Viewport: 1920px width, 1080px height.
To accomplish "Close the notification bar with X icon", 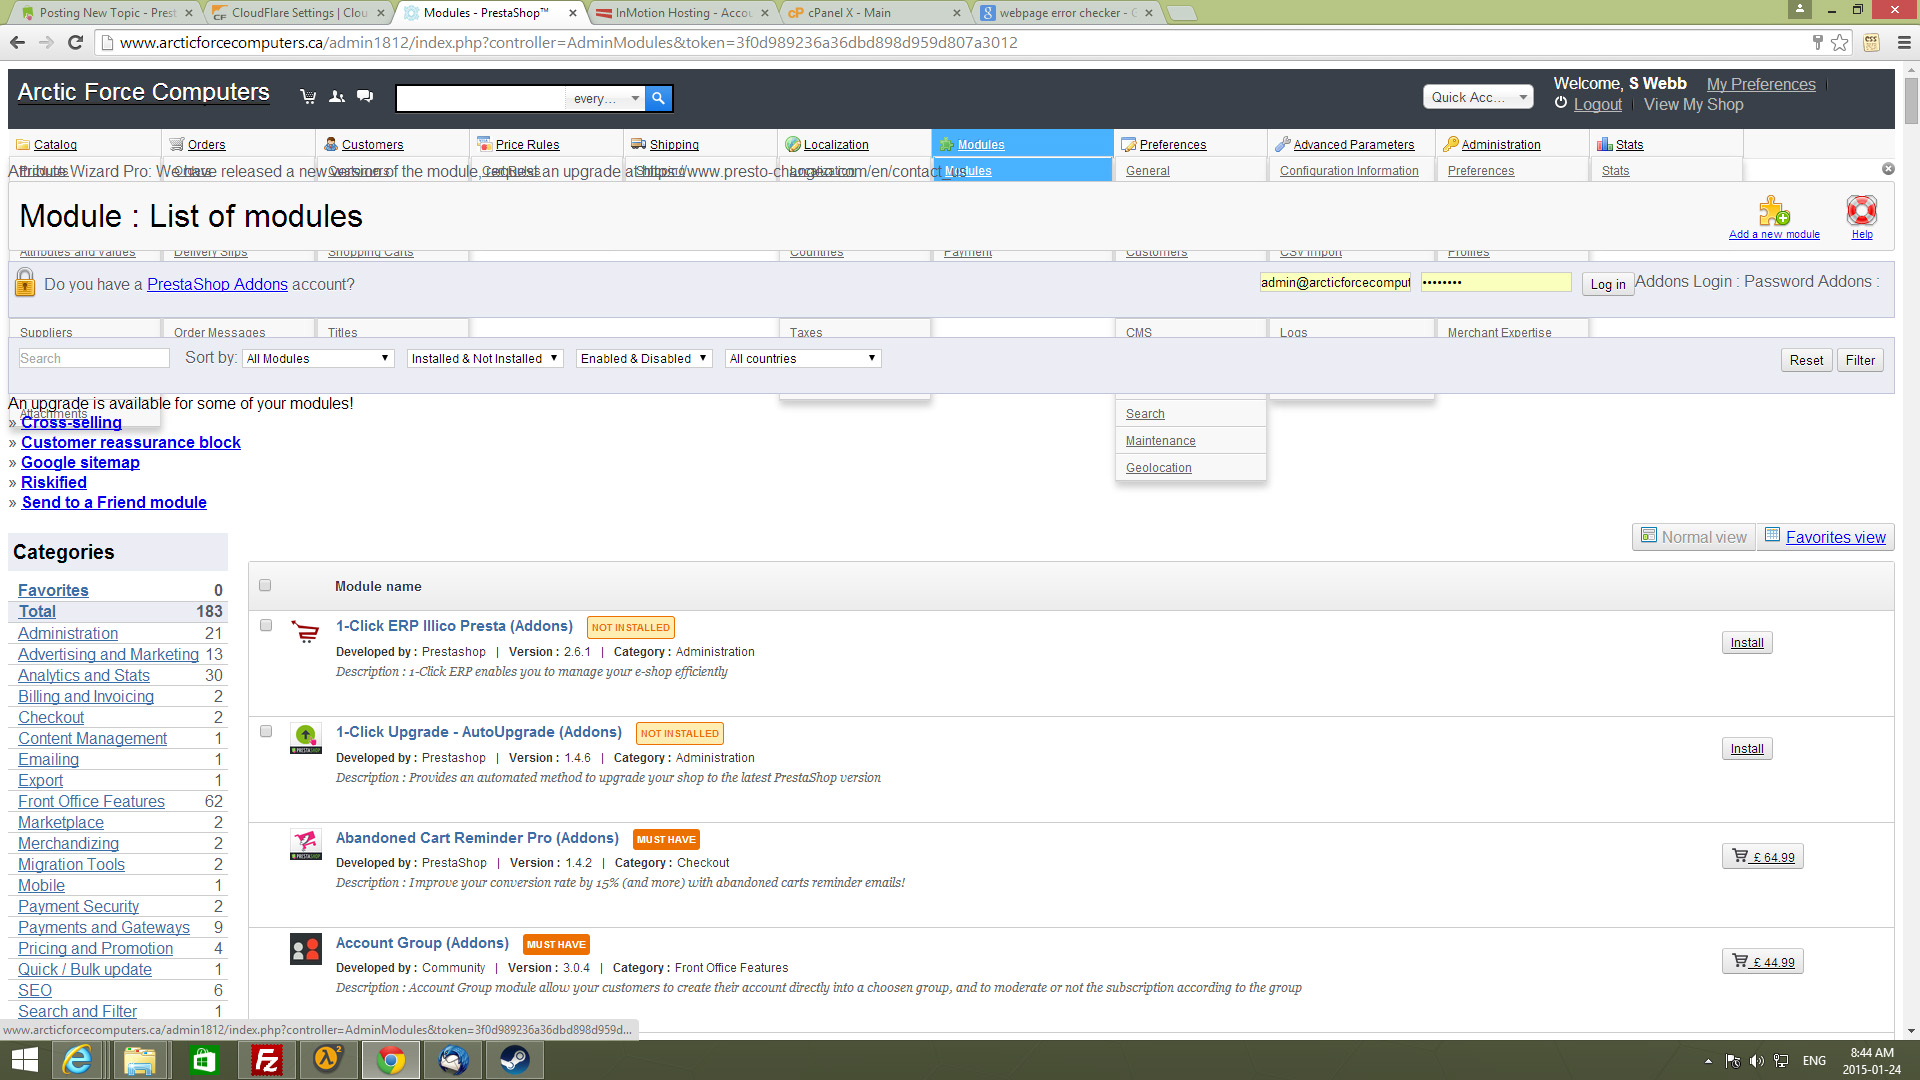I will click(1888, 169).
